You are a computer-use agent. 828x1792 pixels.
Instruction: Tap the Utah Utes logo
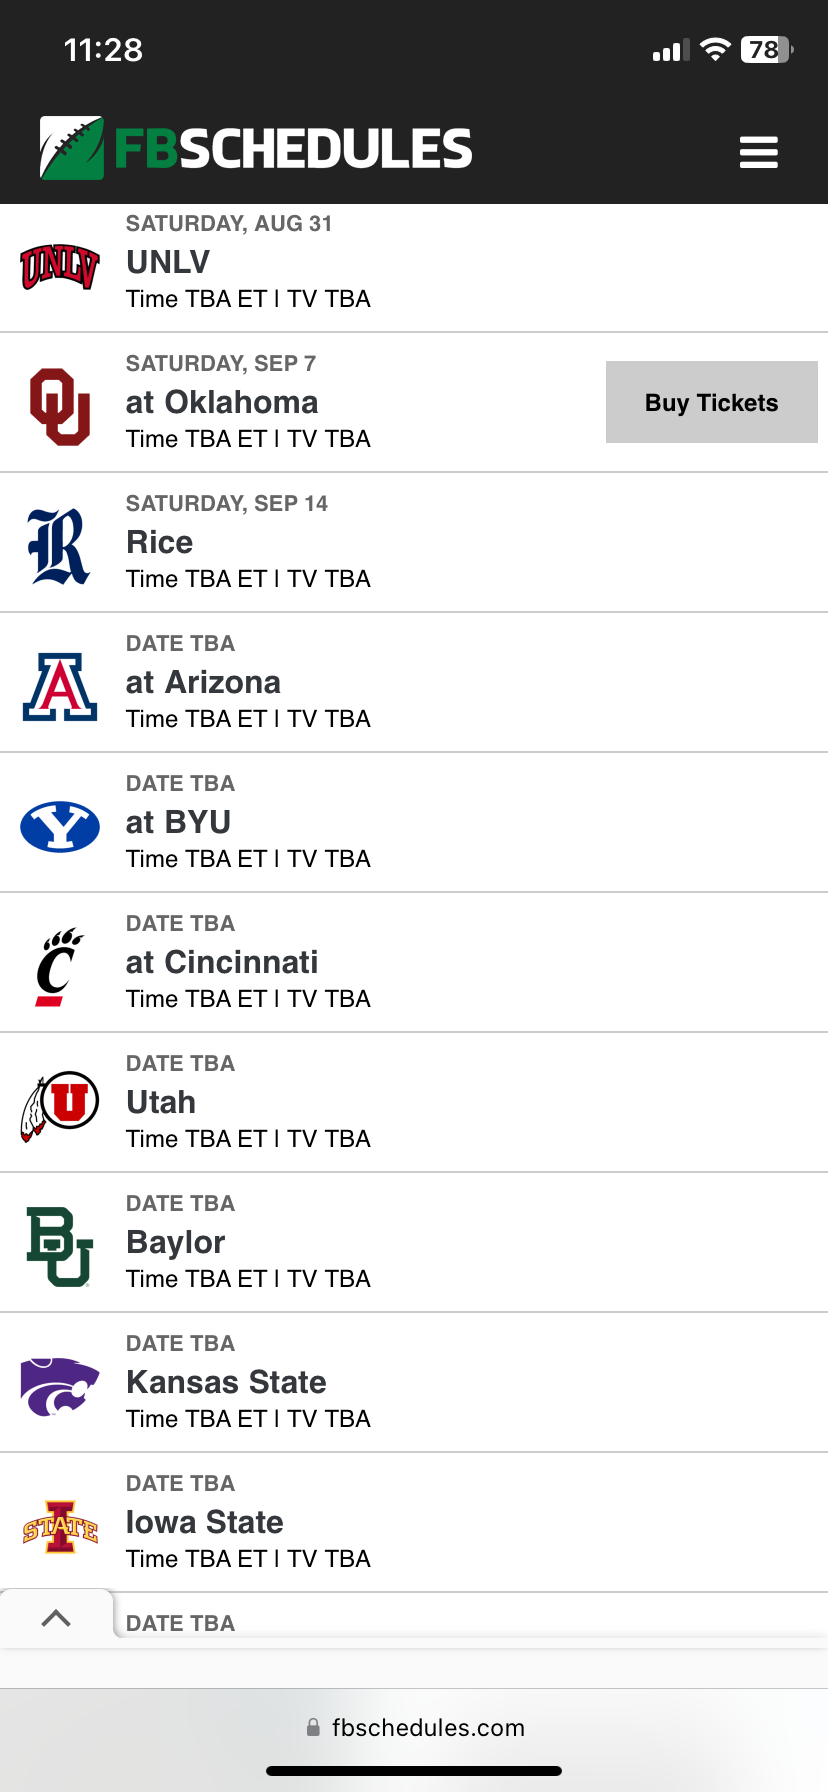point(60,1107)
